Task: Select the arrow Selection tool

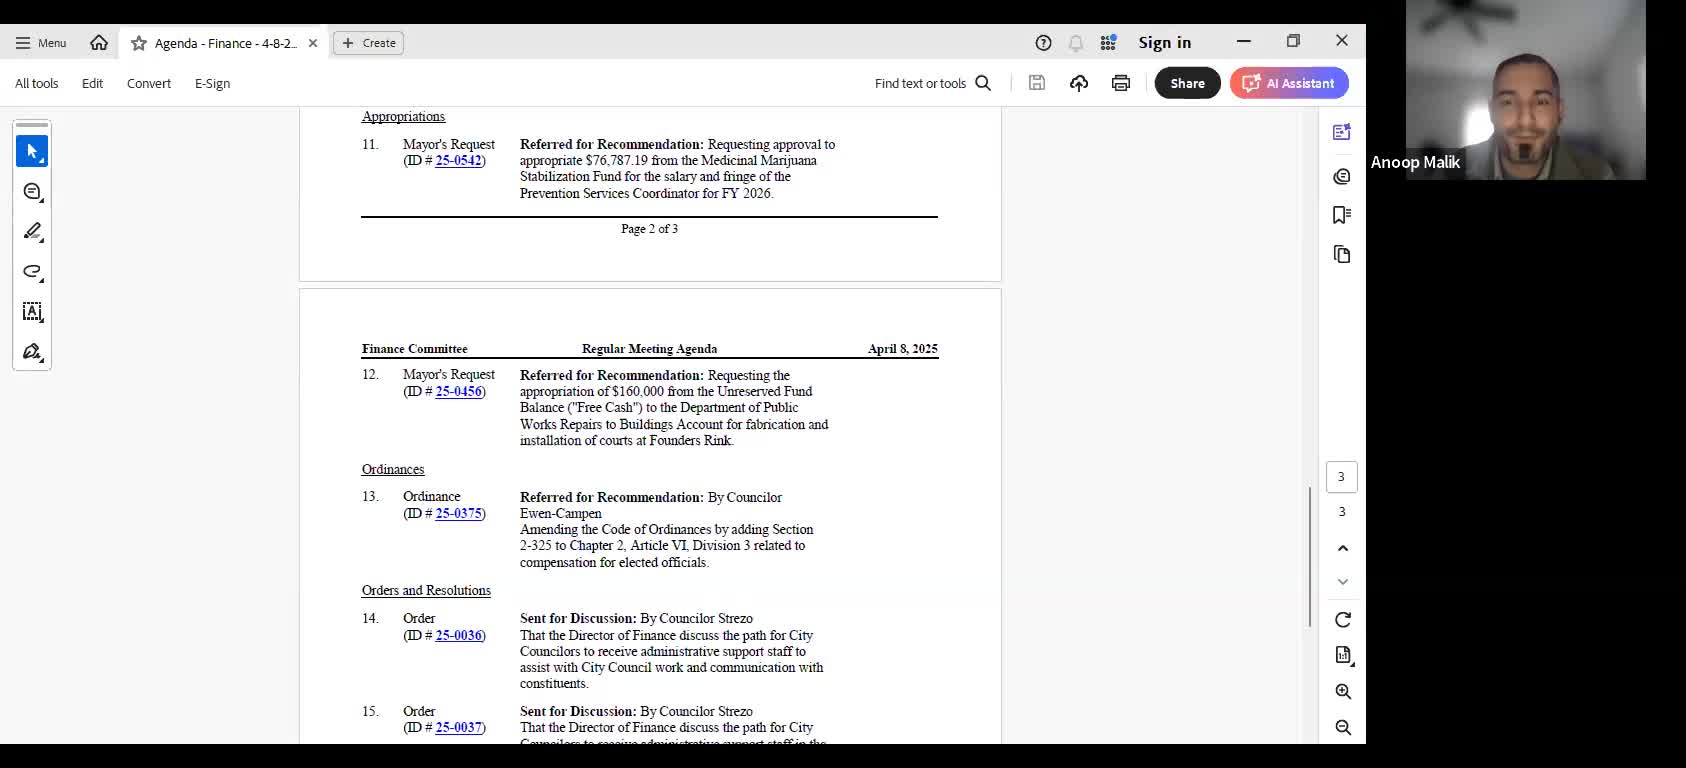Action: click(32, 151)
